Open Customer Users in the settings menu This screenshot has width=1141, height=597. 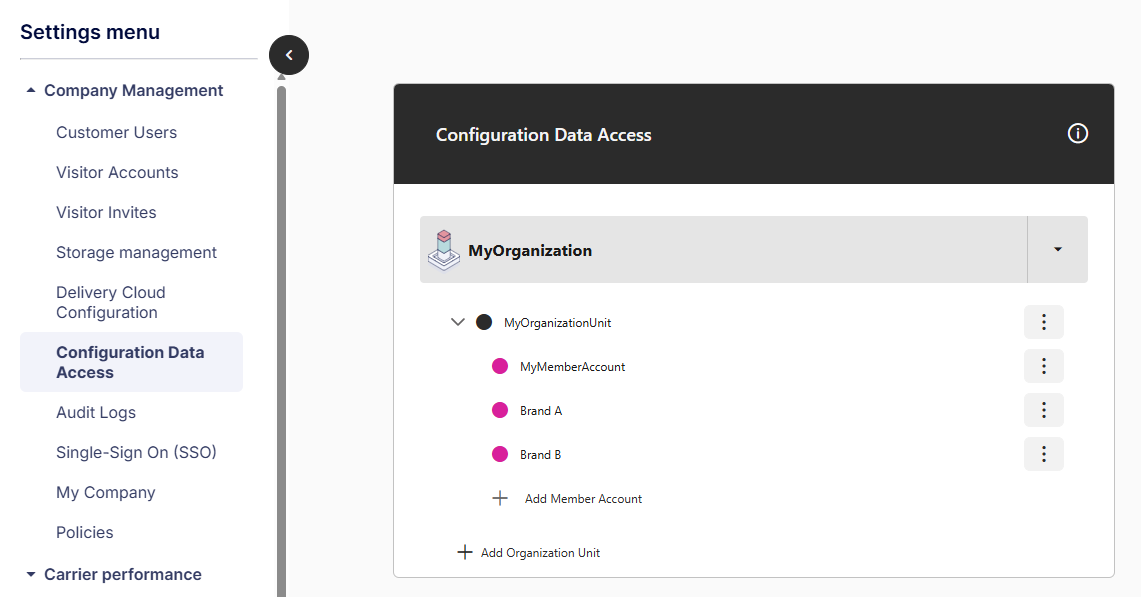click(x=116, y=132)
